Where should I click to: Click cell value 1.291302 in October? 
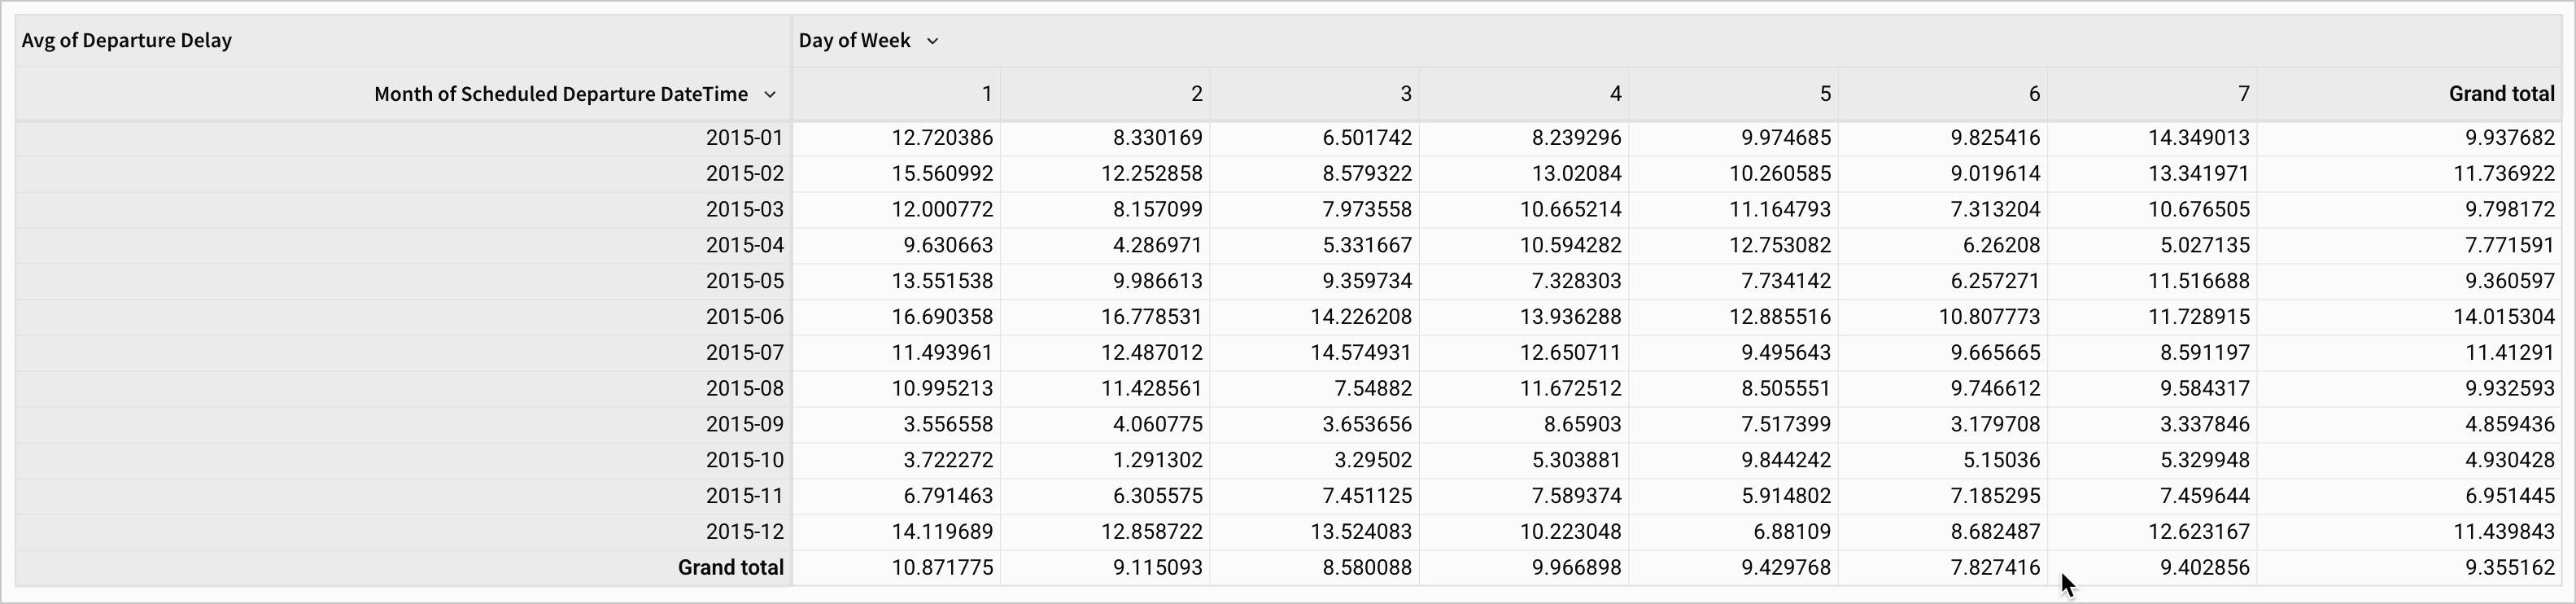point(1157,460)
